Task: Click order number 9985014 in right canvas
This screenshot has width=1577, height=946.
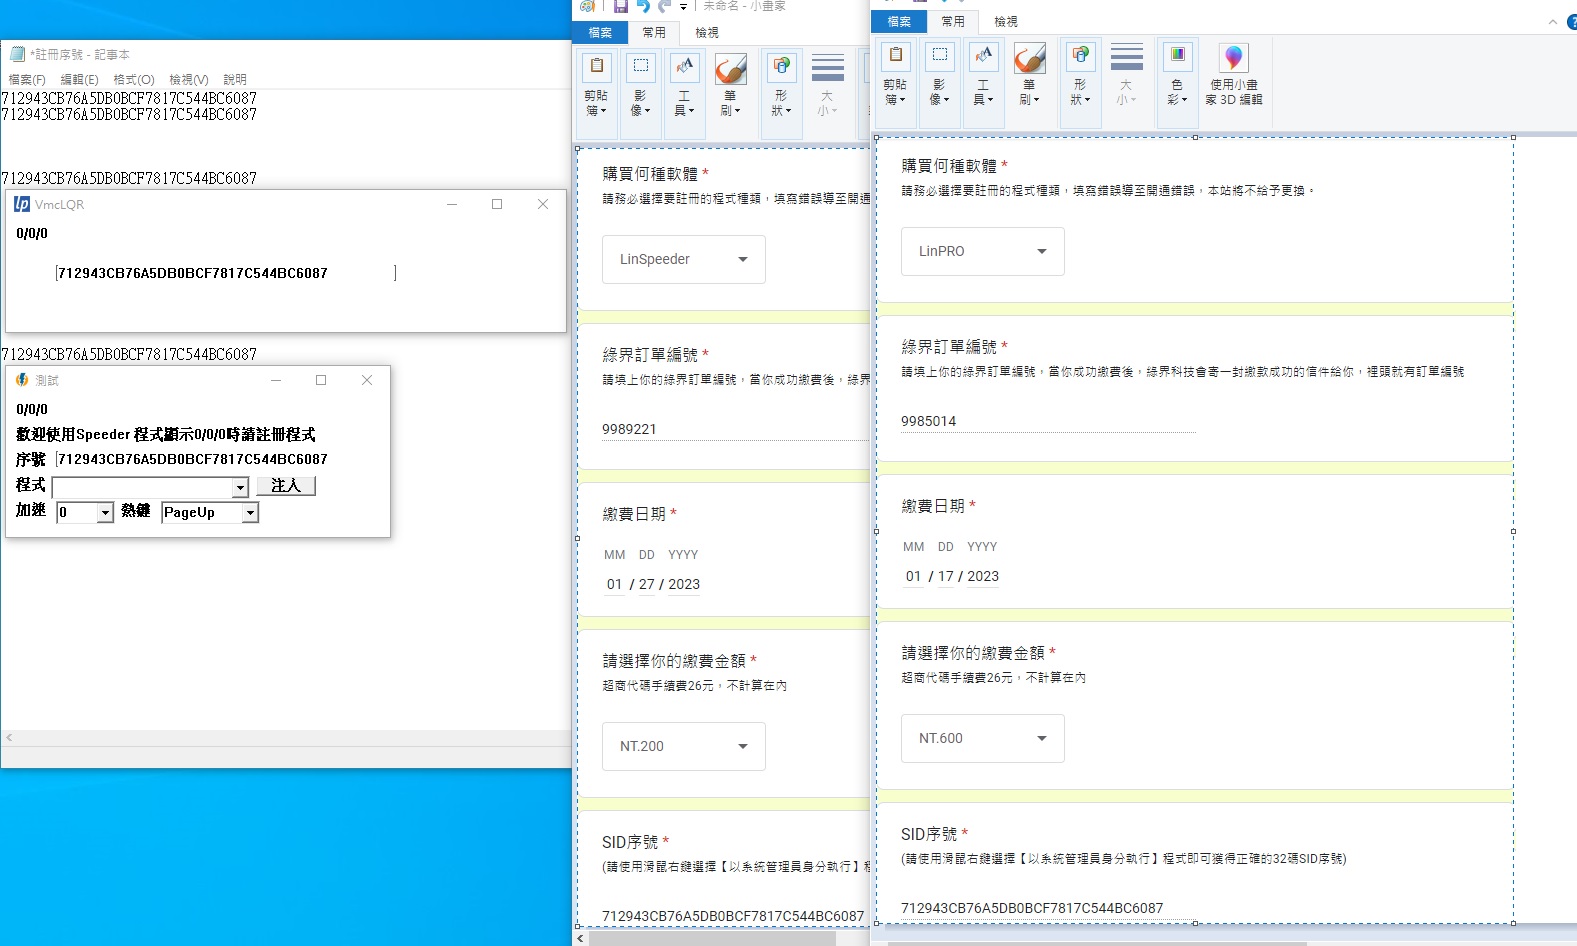Action: click(928, 421)
